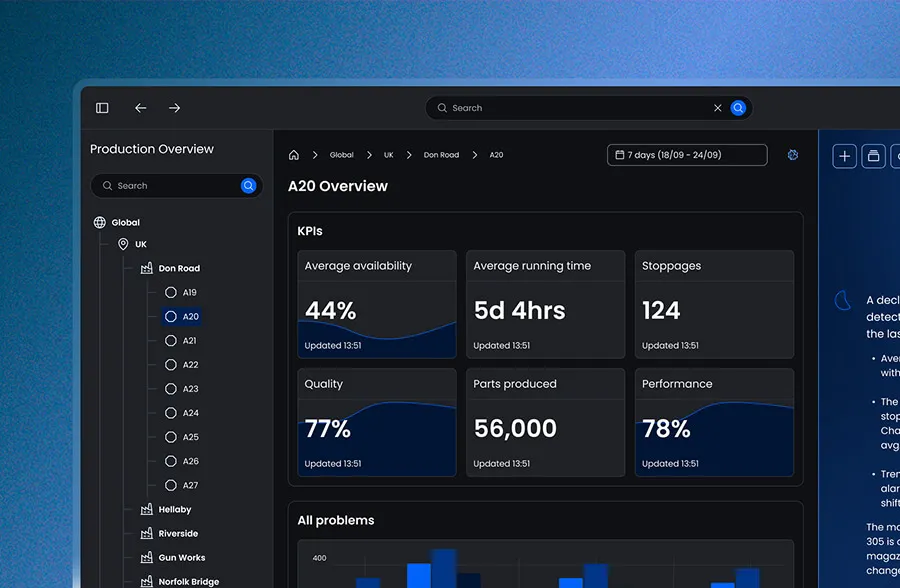Click the home icon in the breadcrumb
The image size is (900, 588).
tap(294, 155)
